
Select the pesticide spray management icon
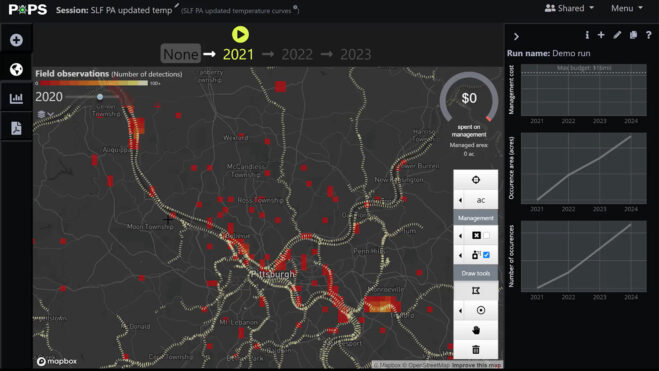[476, 255]
